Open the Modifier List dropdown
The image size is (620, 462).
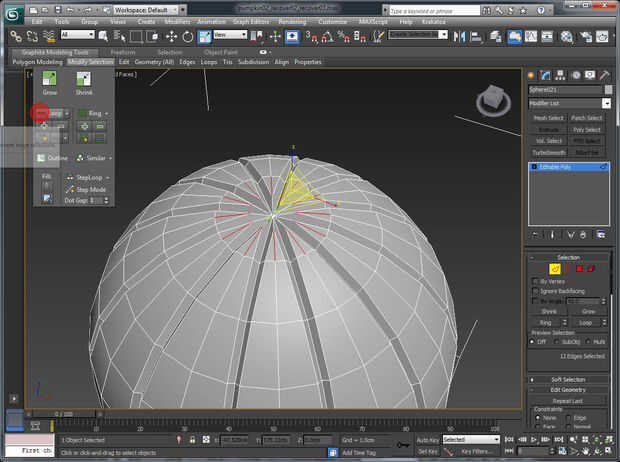pyautogui.click(x=606, y=103)
